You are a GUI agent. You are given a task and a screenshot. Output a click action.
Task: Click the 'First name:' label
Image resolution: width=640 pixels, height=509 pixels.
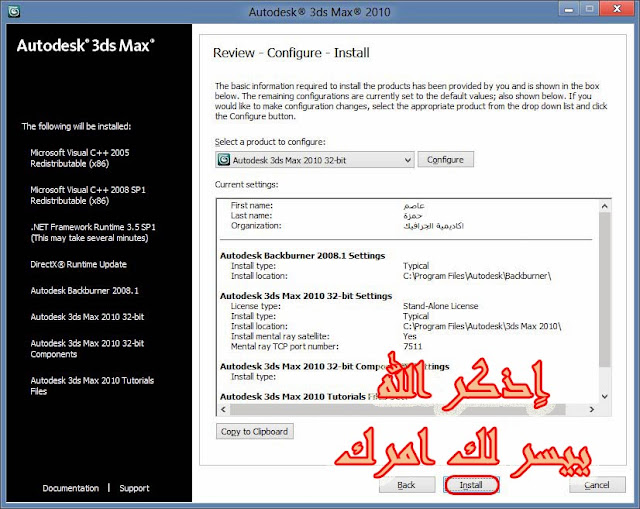tap(252, 205)
